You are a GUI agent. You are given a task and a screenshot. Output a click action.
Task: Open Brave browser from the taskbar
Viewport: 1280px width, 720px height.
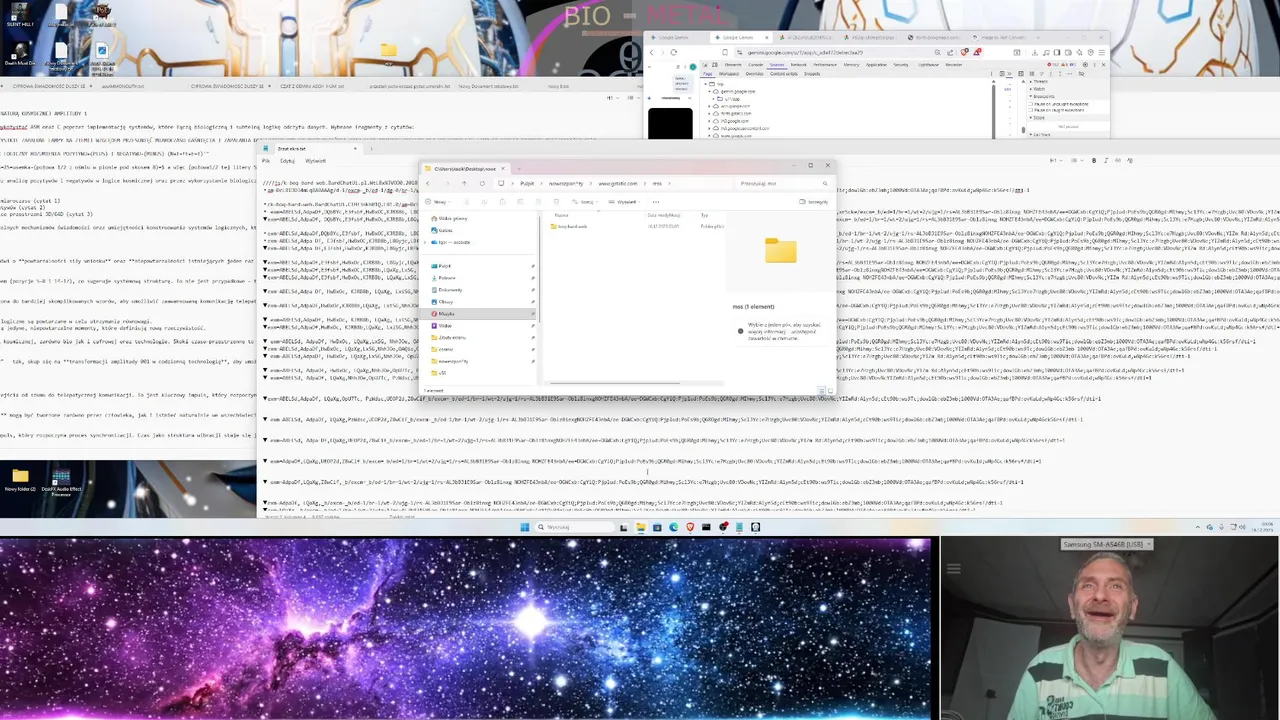click(690, 527)
